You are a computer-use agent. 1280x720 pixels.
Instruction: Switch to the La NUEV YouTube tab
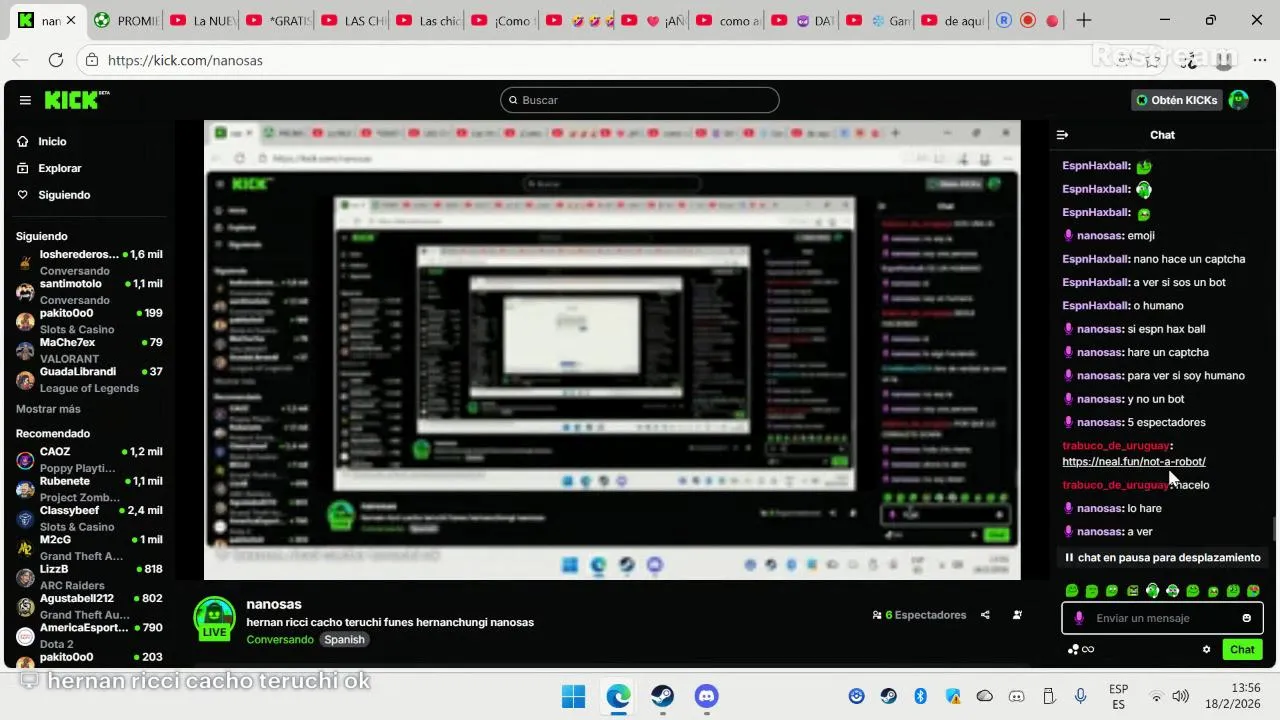pos(201,20)
